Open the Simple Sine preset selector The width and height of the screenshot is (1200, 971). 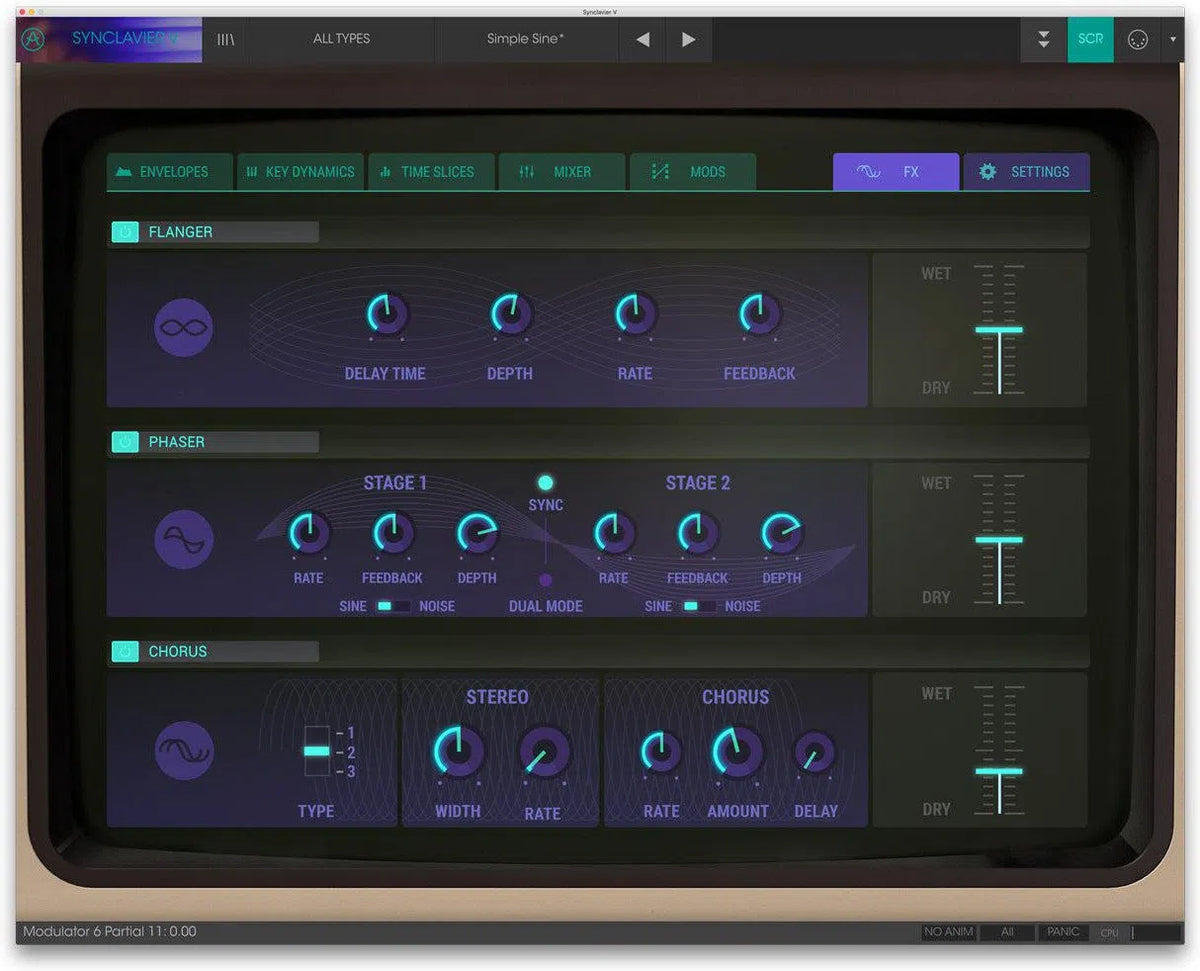coord(525,39)
